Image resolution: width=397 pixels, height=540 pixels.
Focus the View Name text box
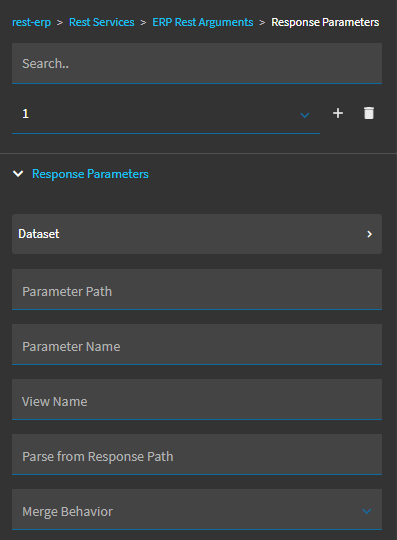pyautogui.click(x=197, y=399)
